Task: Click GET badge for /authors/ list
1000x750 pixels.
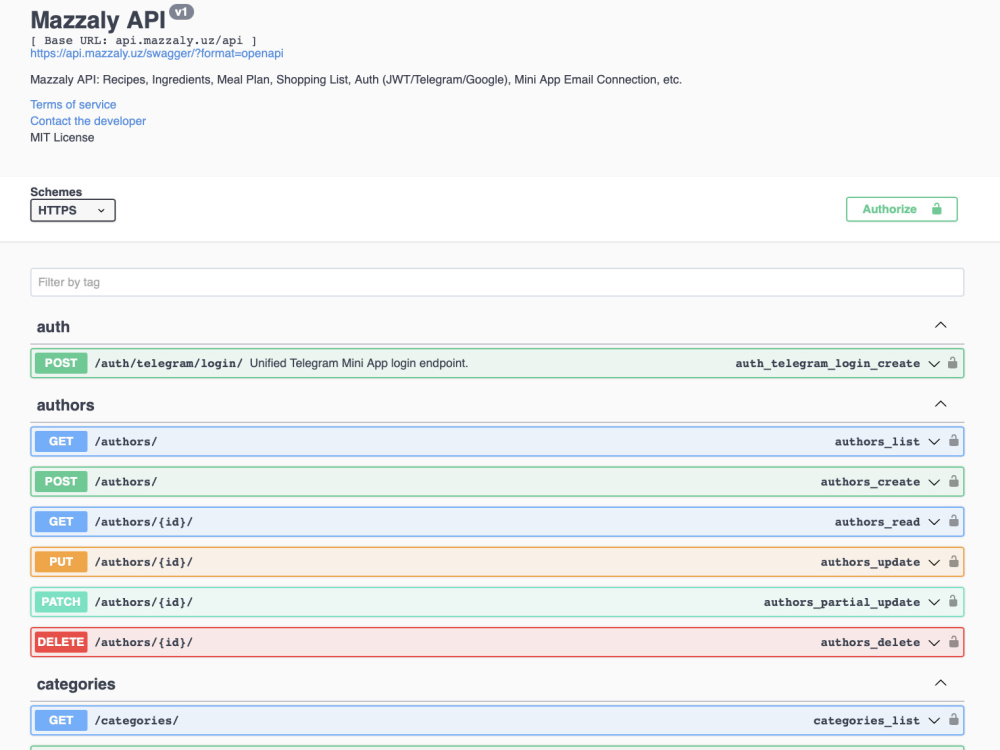Action: 61,441
